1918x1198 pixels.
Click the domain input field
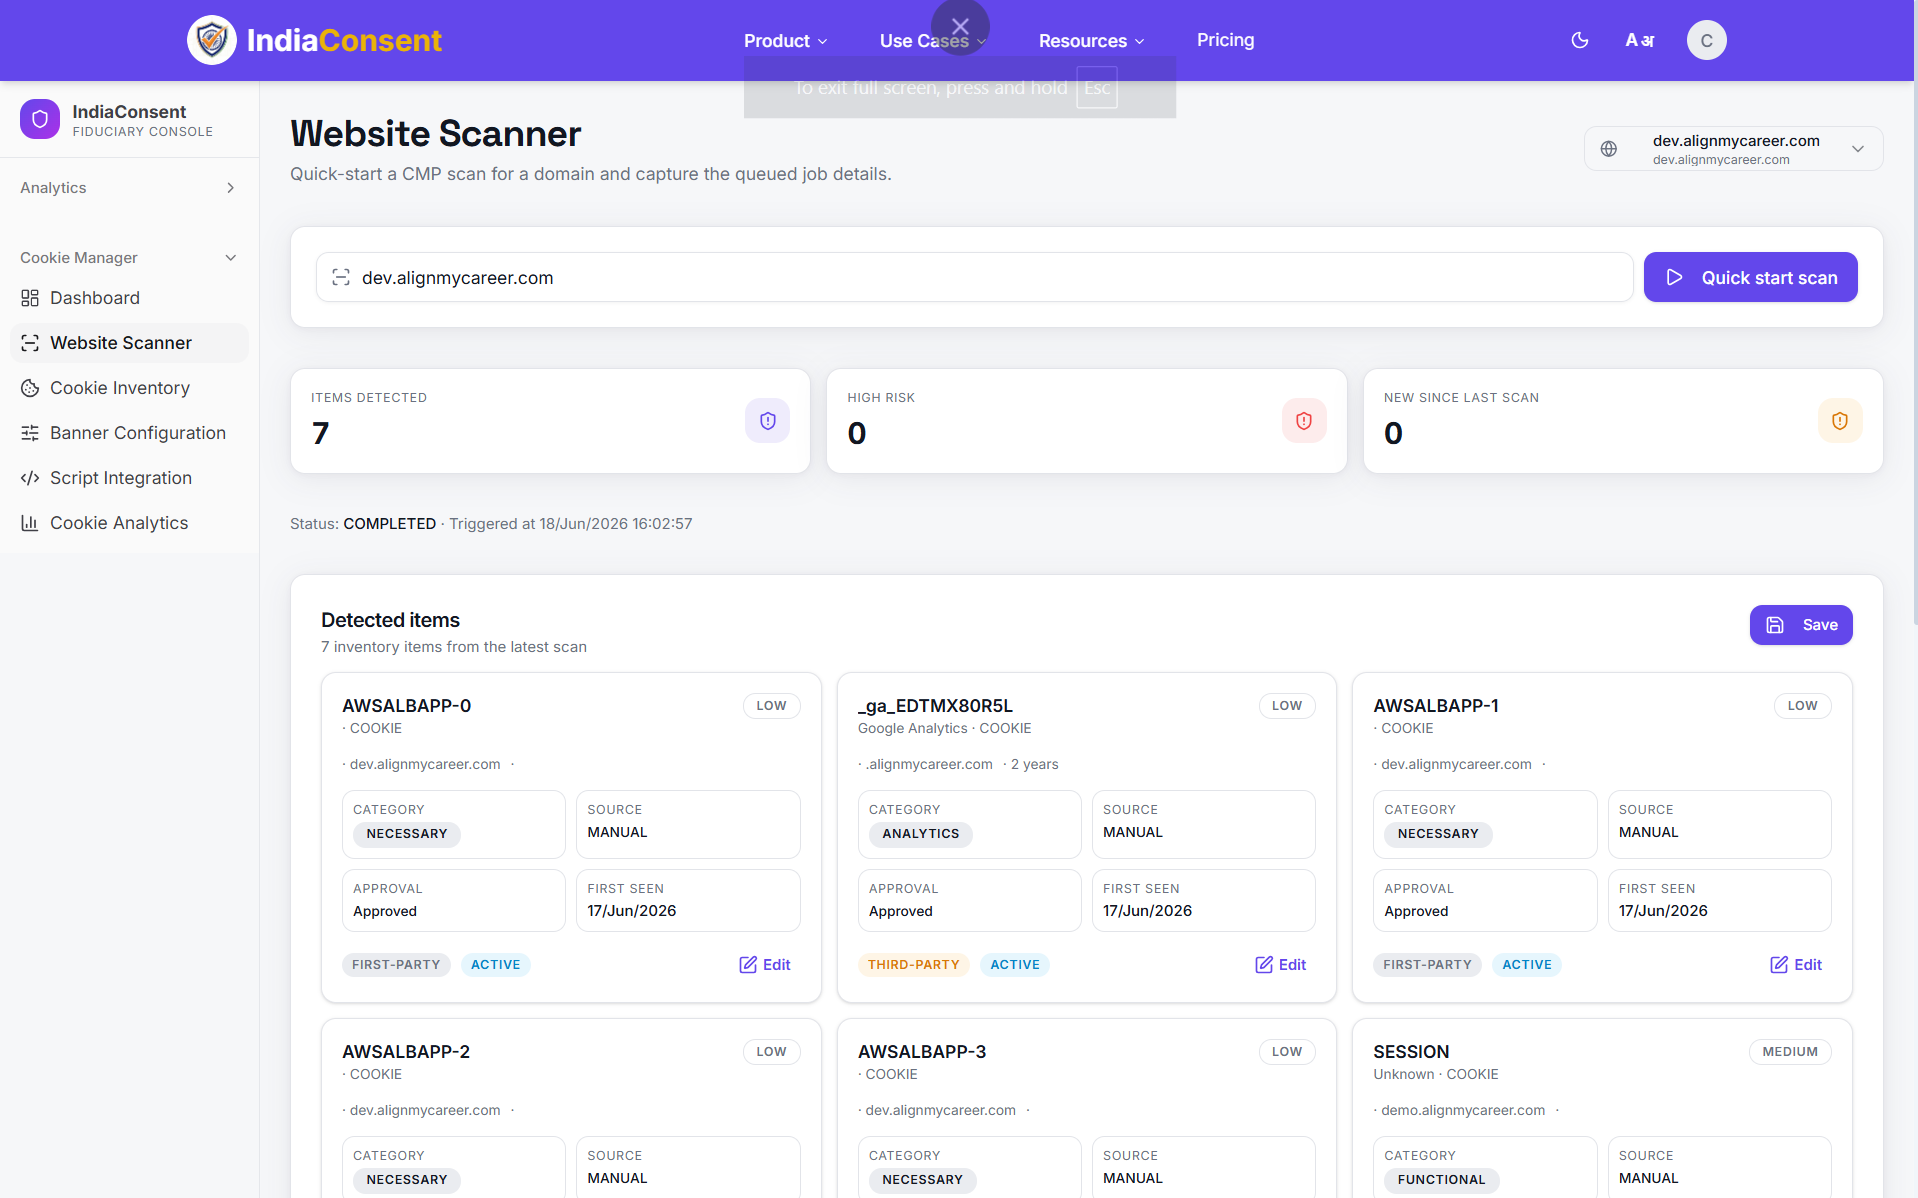[975, 277]
